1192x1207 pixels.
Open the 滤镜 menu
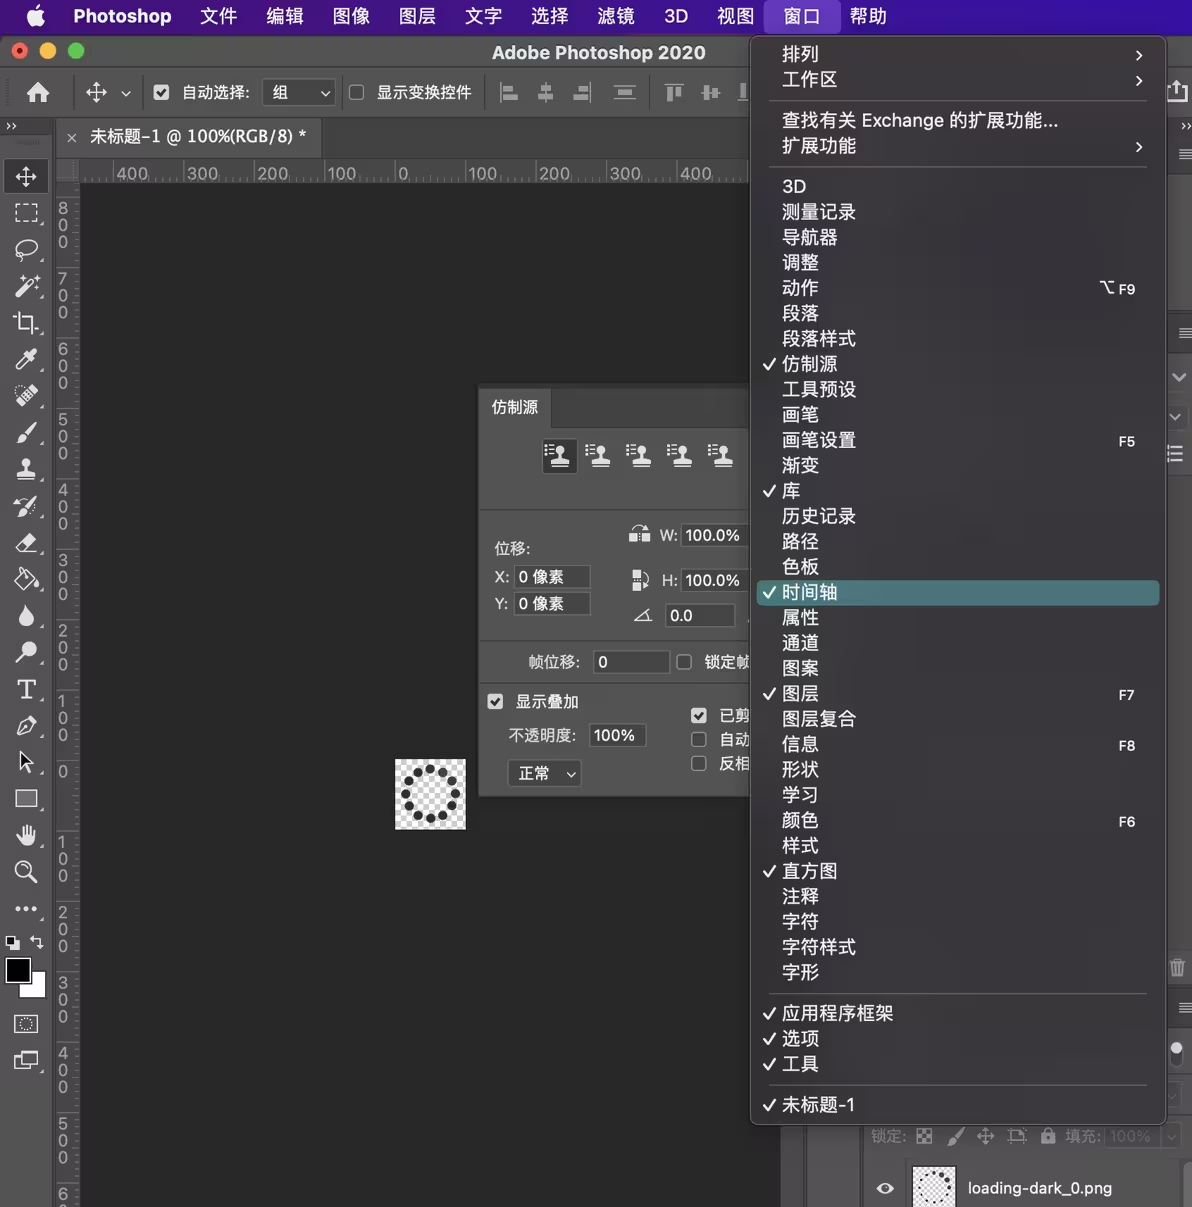pyautogui.click(x=615, y=16)
